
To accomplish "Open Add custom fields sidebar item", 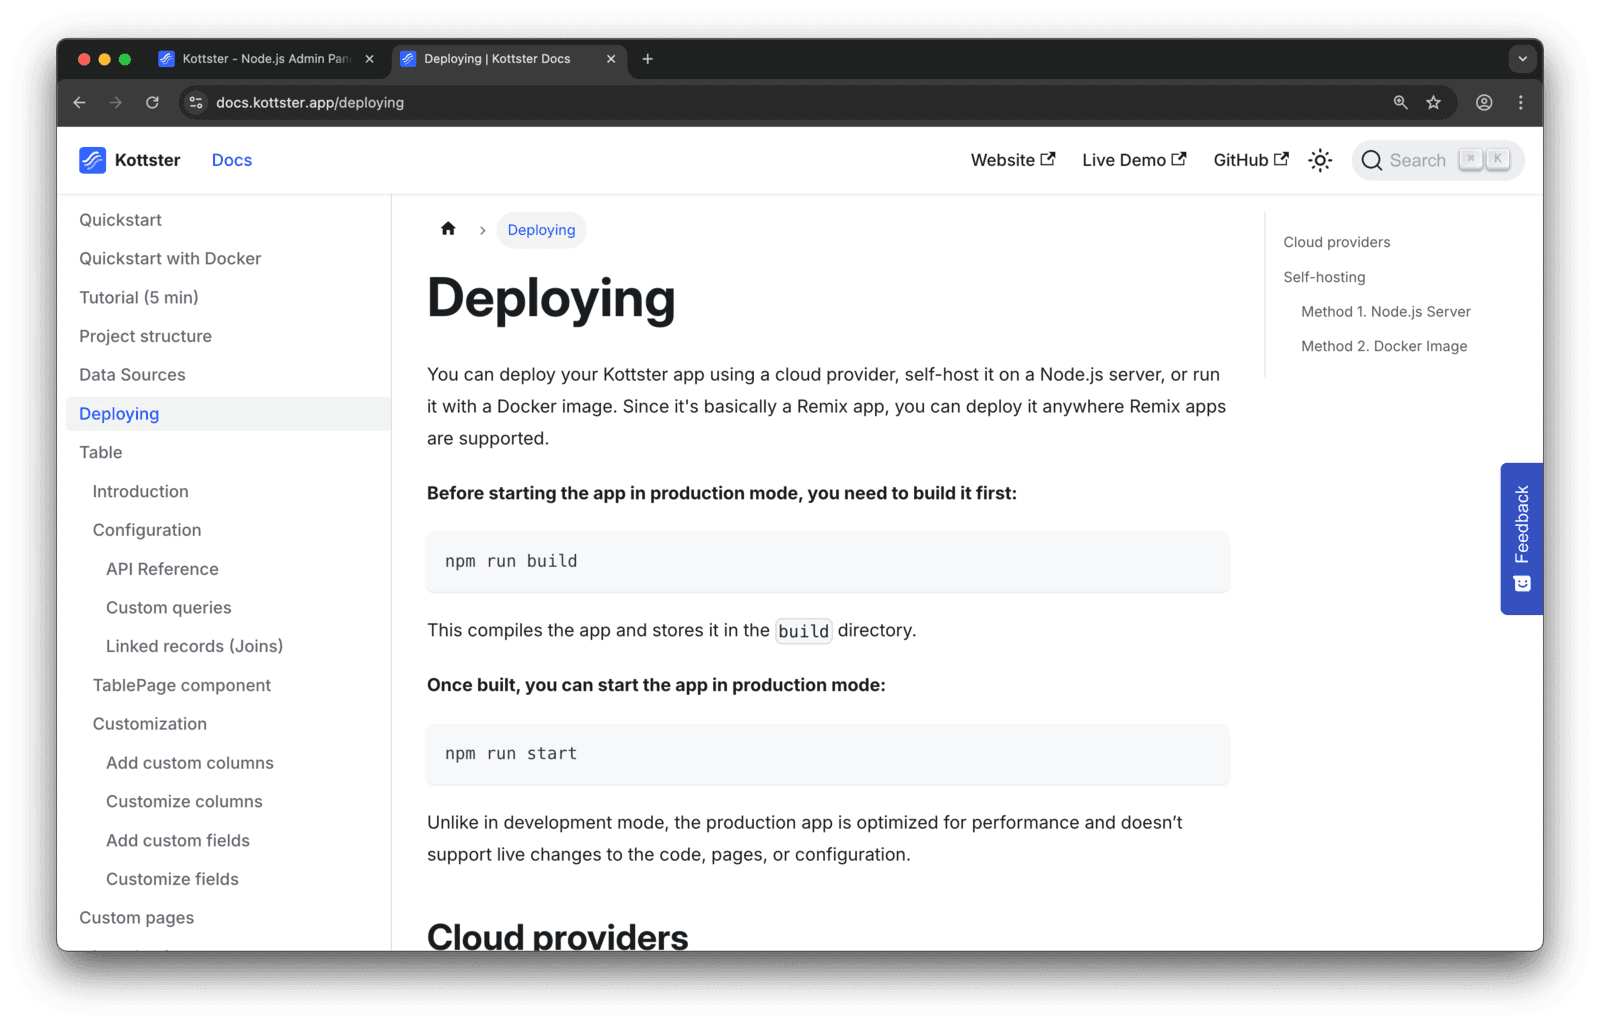I will coord(178,840).
